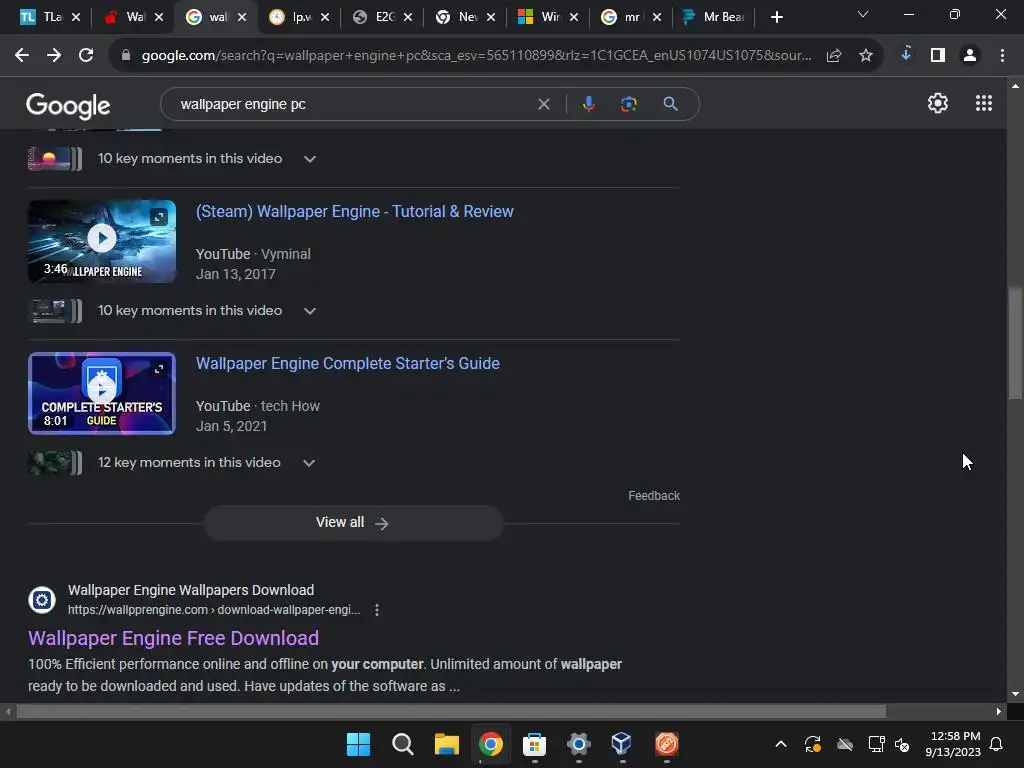Show hidden system tray icons
The image size is (1024, 768).
pyautogui.click(x=780, y=744)
